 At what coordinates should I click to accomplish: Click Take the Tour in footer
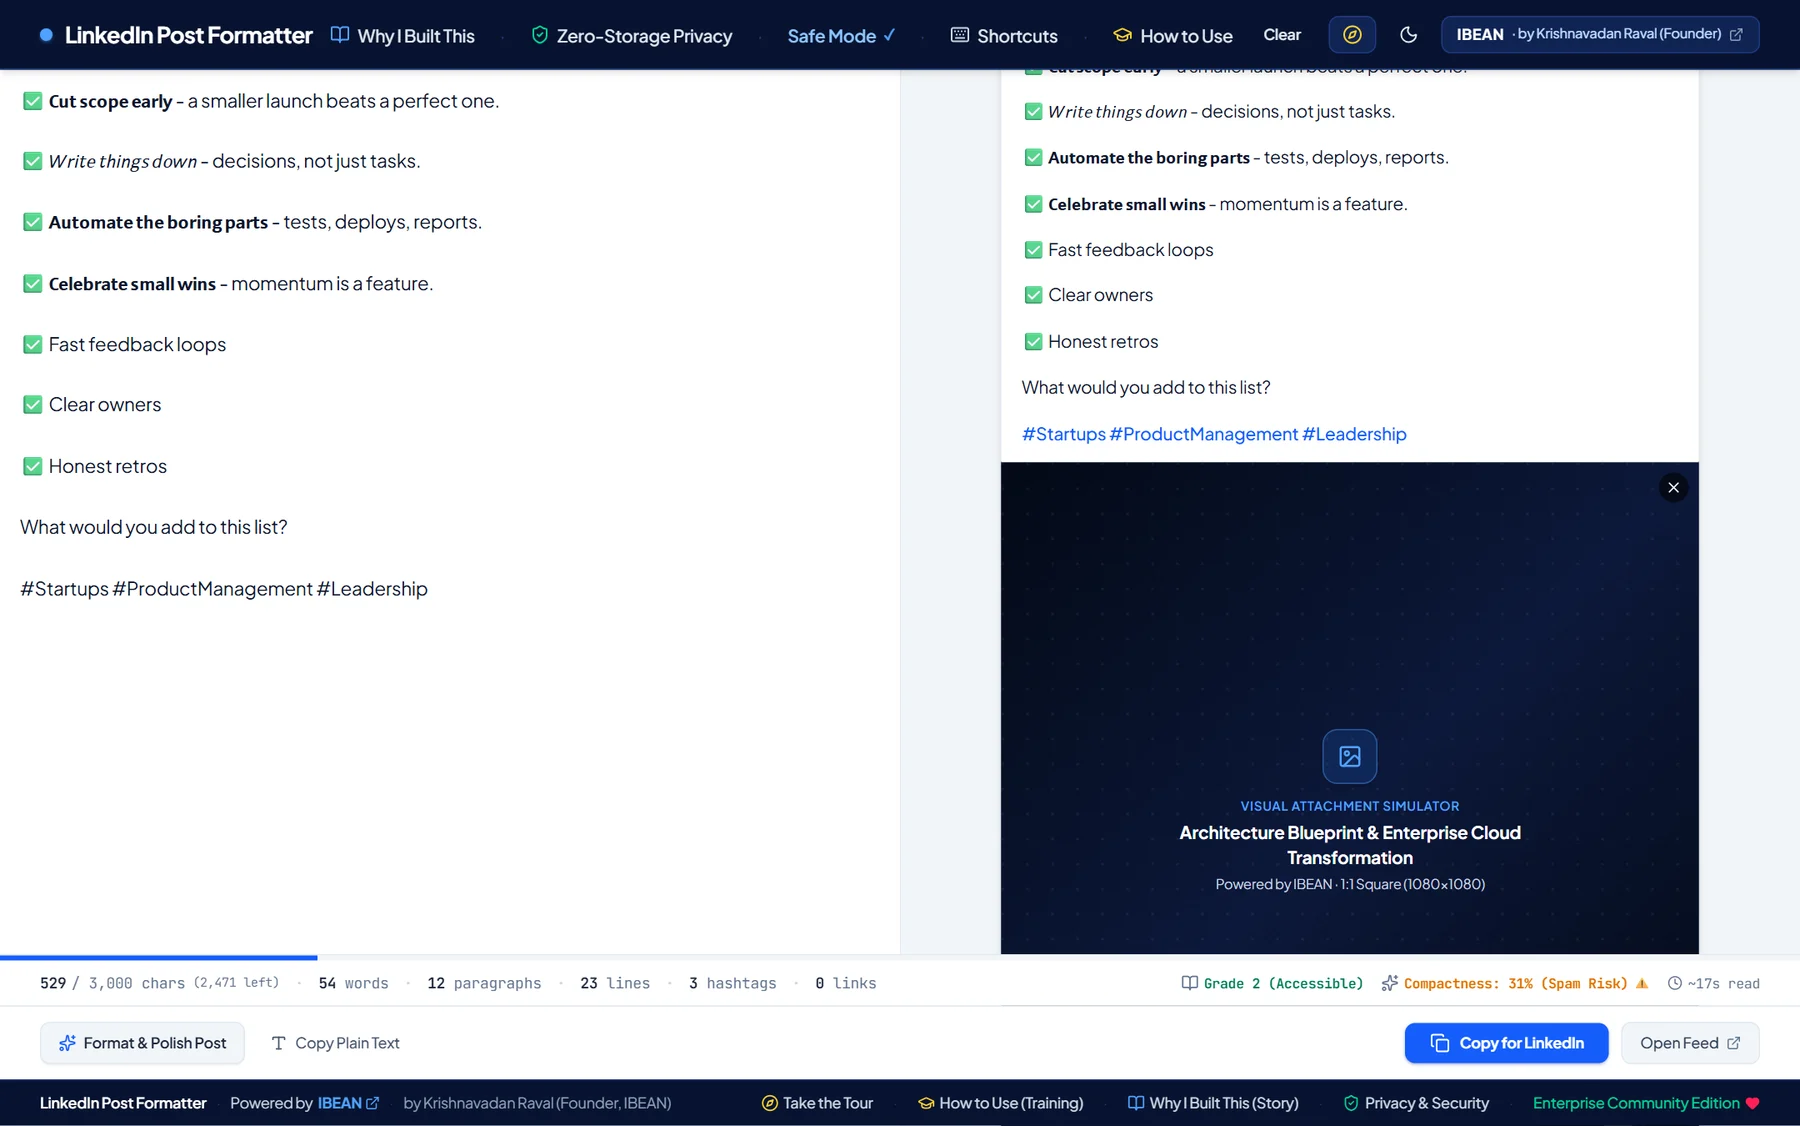[817, 1103]
